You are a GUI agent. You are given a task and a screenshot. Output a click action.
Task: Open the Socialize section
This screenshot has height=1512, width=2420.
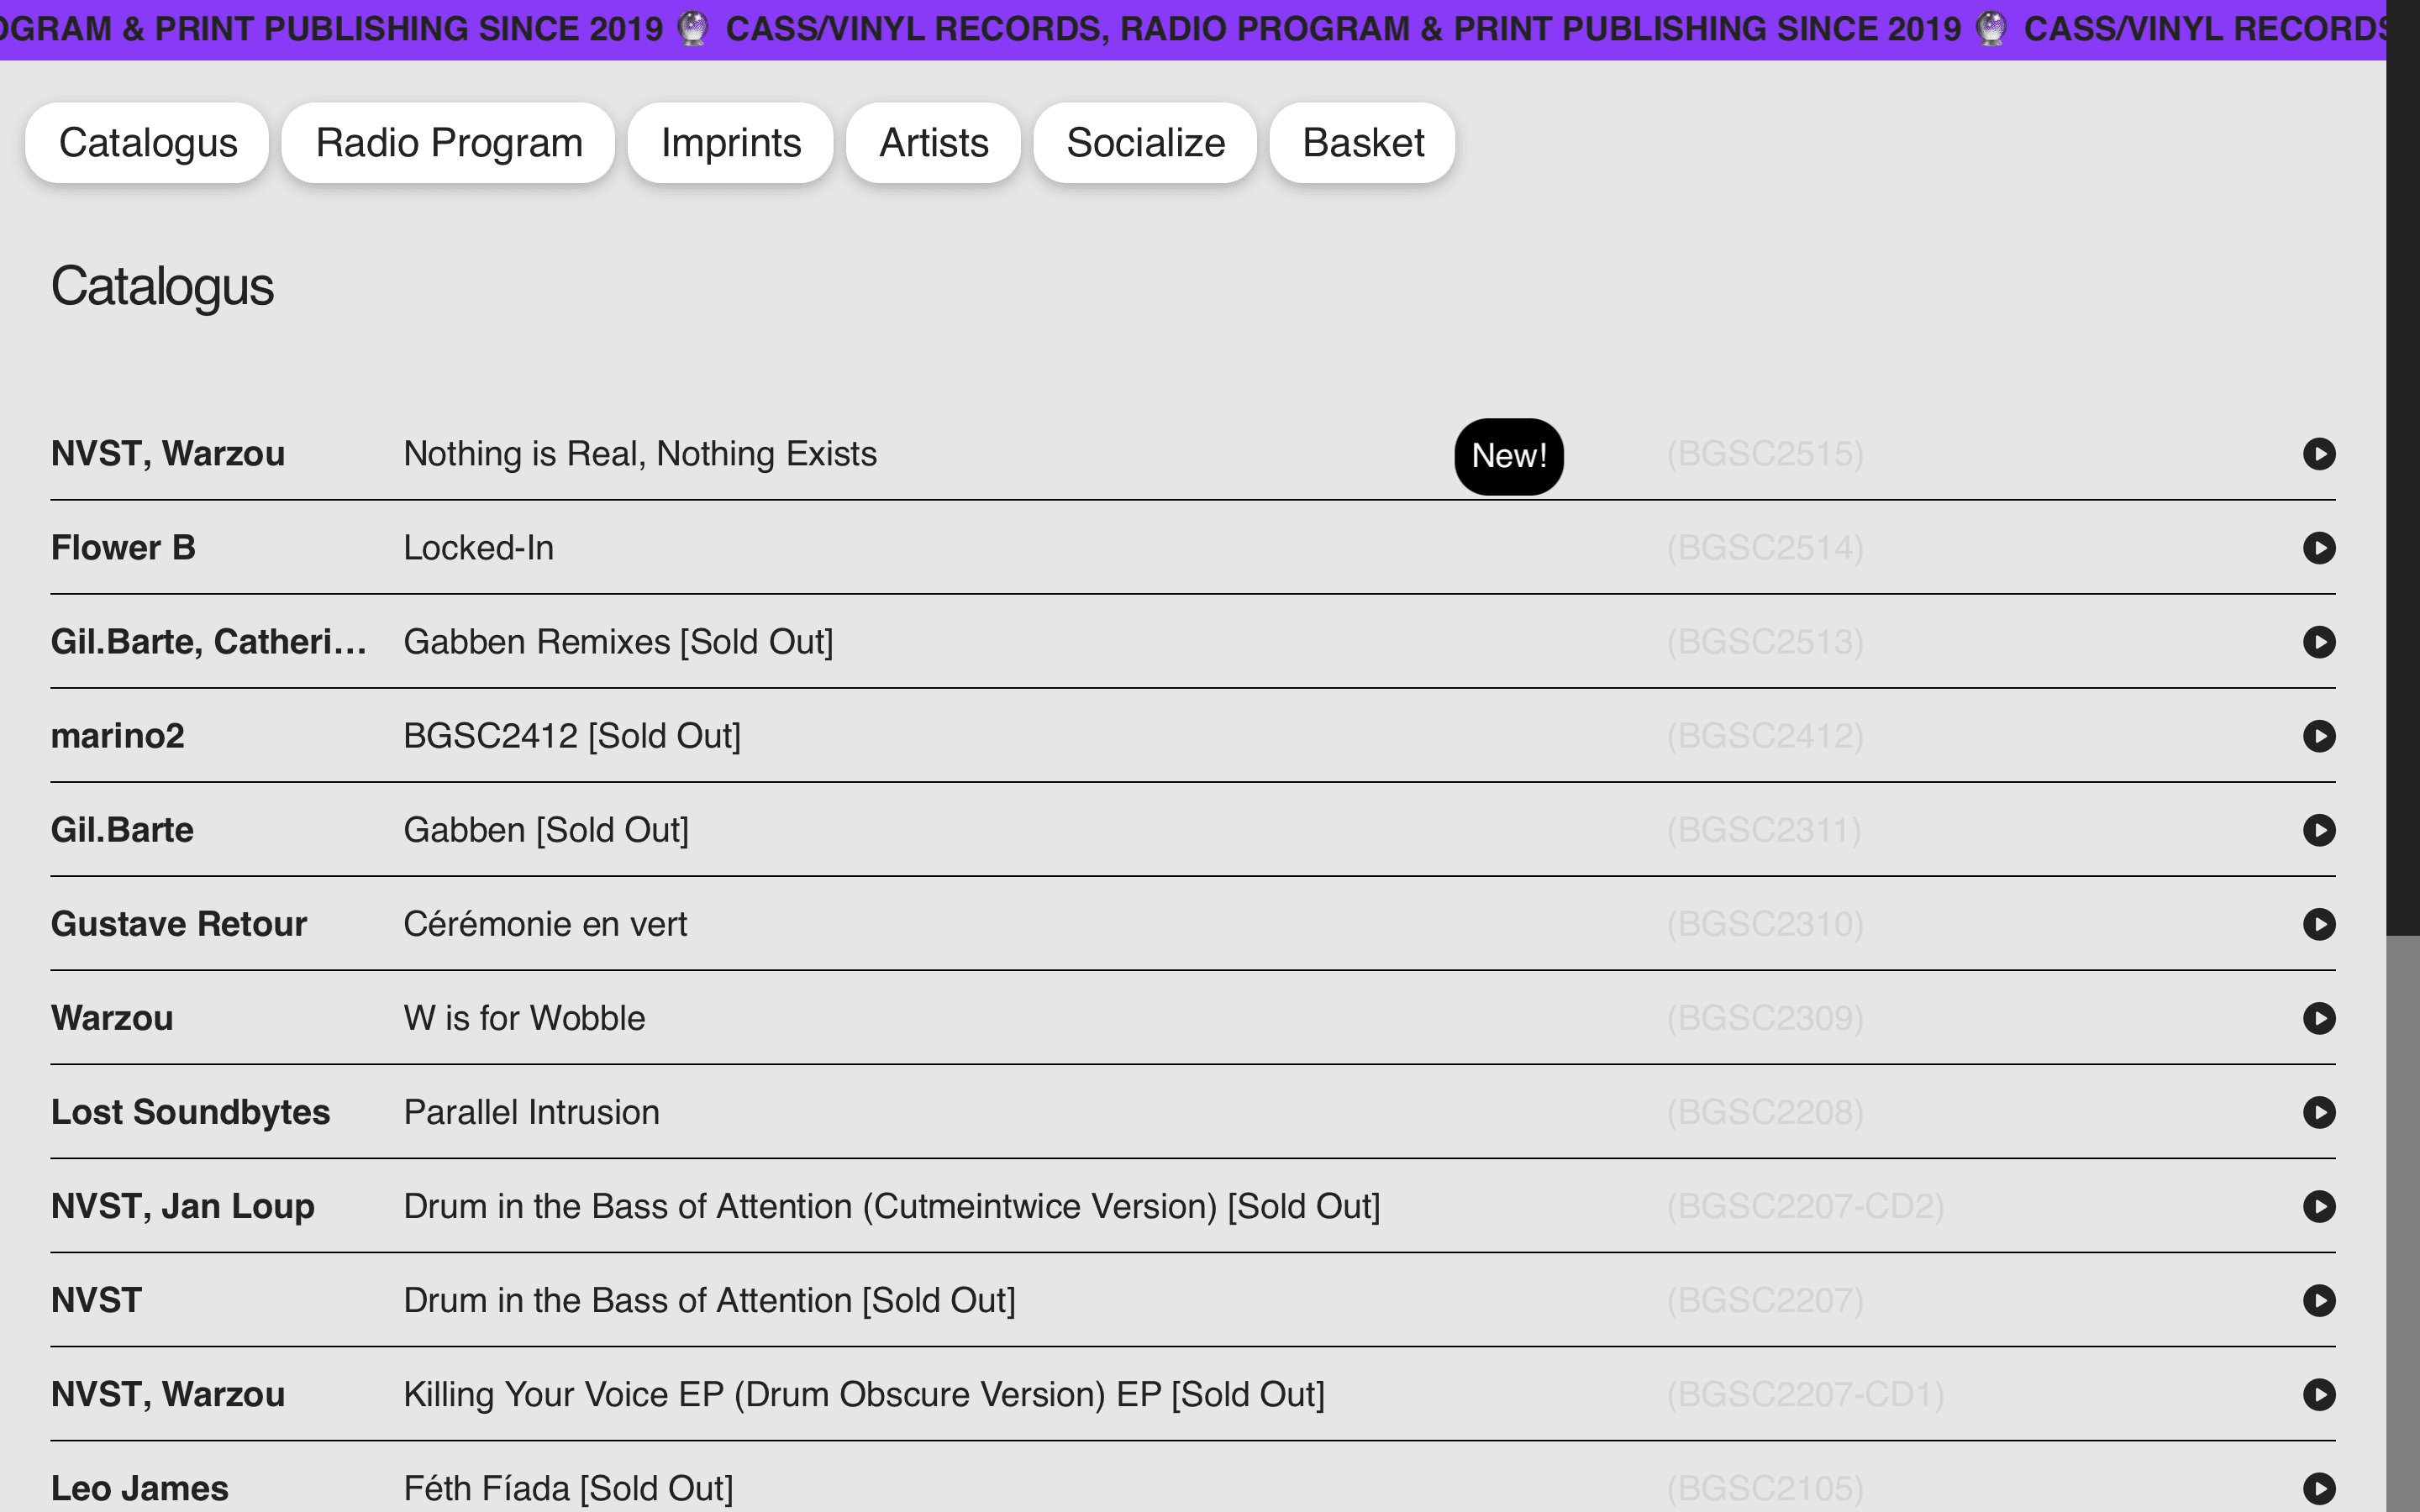tap(1145, 143)
